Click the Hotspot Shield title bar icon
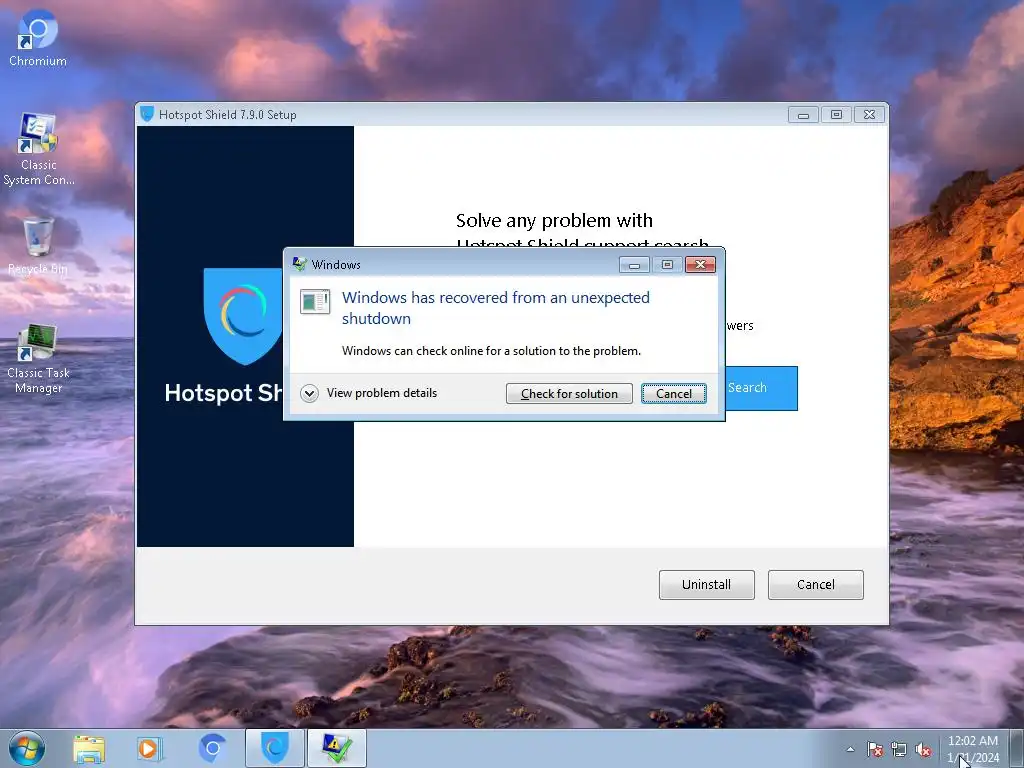The width and height of the screenshot is (1024, 768). pyautogui.click(x=147, y=114)
